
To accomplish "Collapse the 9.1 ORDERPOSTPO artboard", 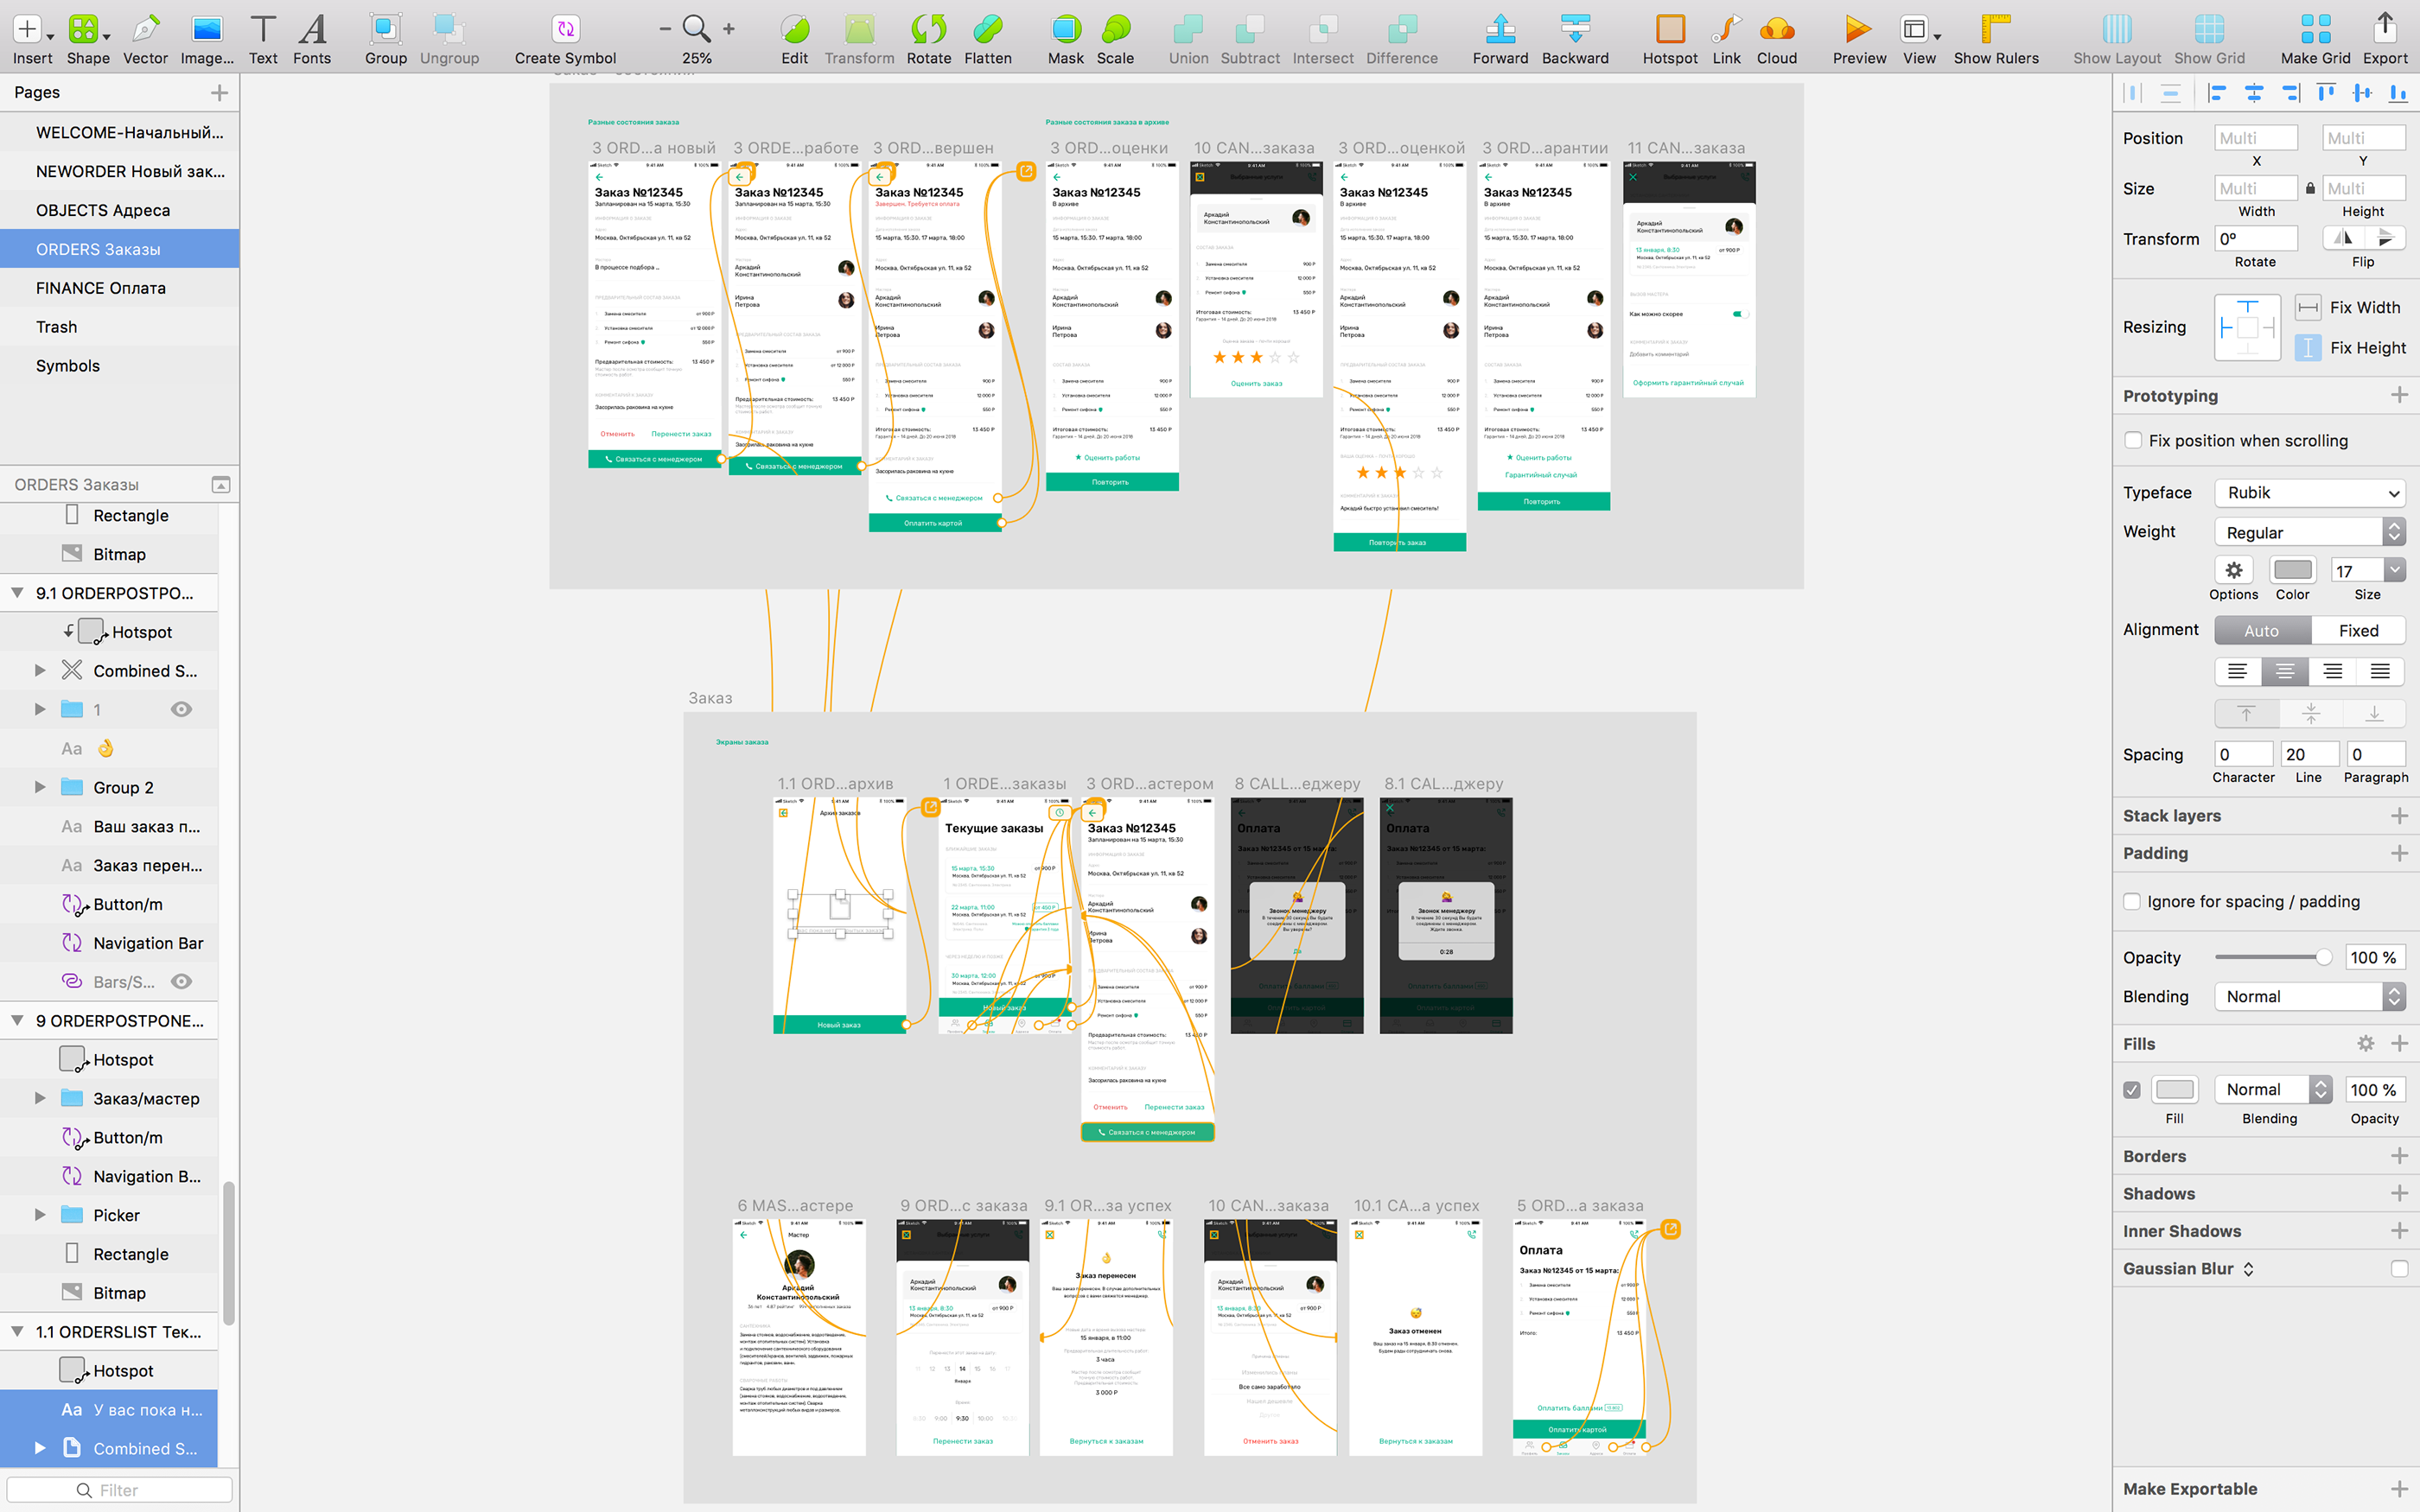I will [17, 592].
